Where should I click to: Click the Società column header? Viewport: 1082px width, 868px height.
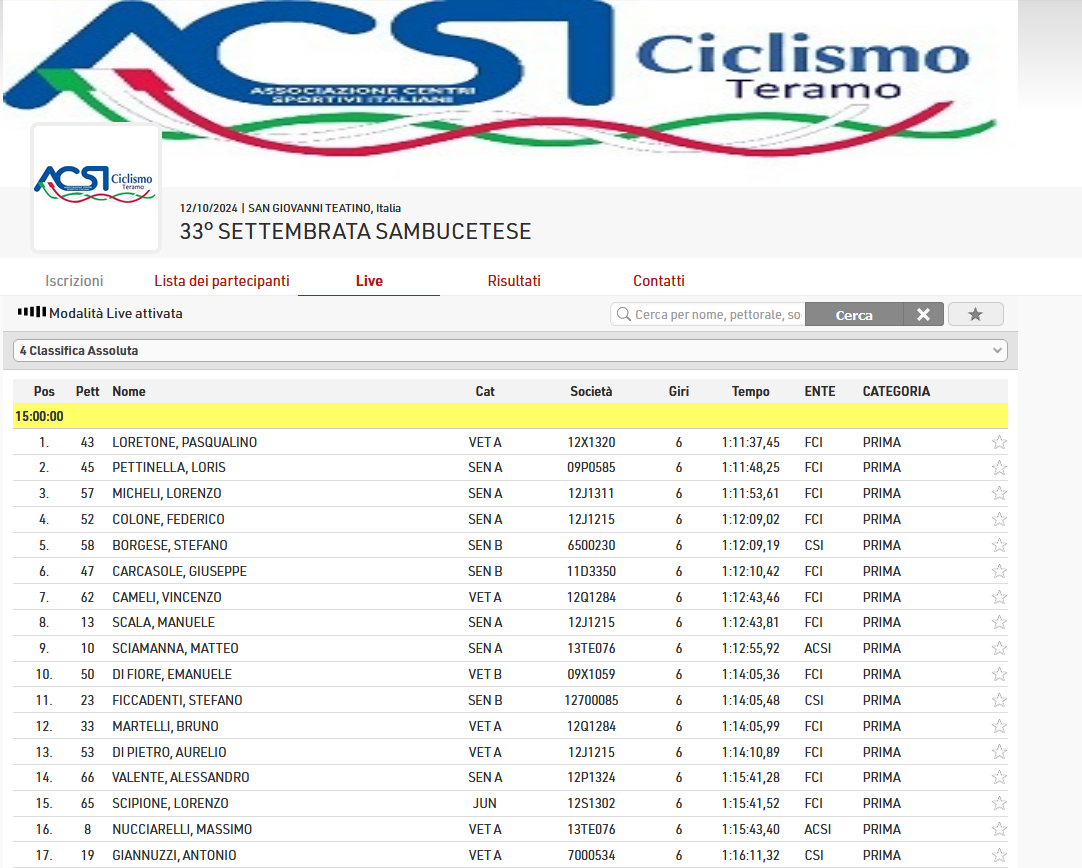[591, 391]
